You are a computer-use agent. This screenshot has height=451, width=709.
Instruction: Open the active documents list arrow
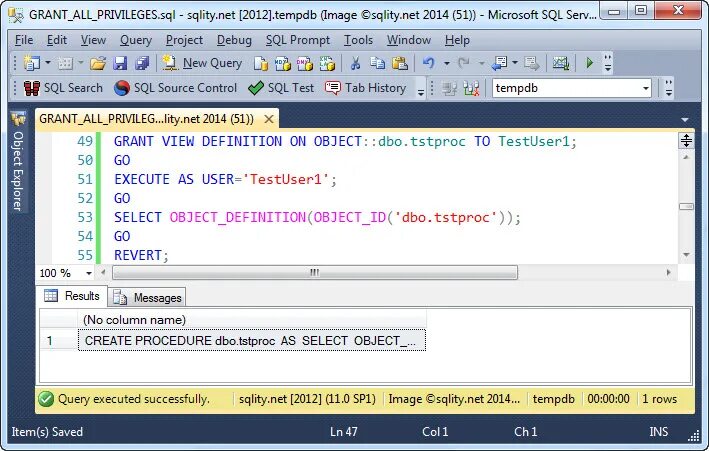(685, 120)
